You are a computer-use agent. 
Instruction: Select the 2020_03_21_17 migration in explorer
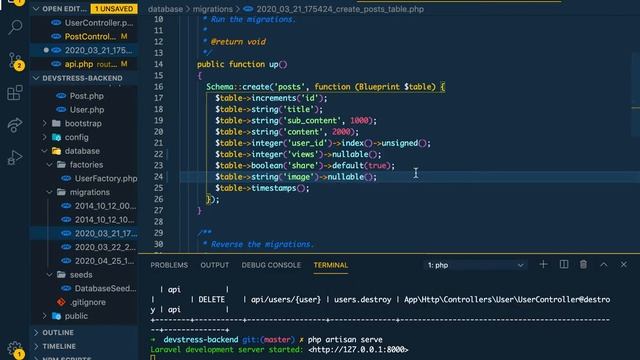pos(106,233)
